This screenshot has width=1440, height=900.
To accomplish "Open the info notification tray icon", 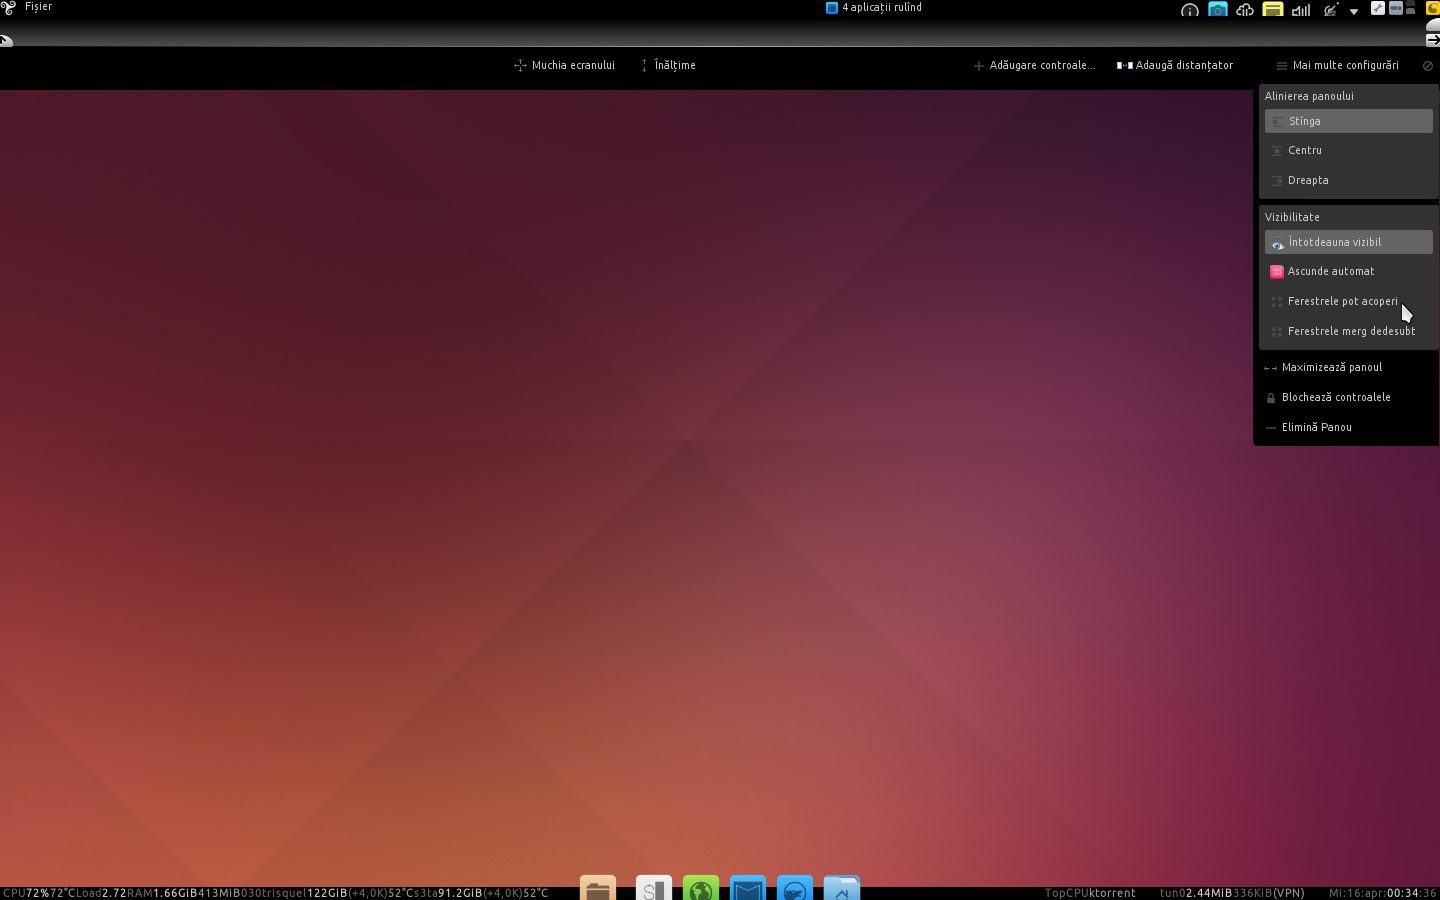I will point(1189,10).
